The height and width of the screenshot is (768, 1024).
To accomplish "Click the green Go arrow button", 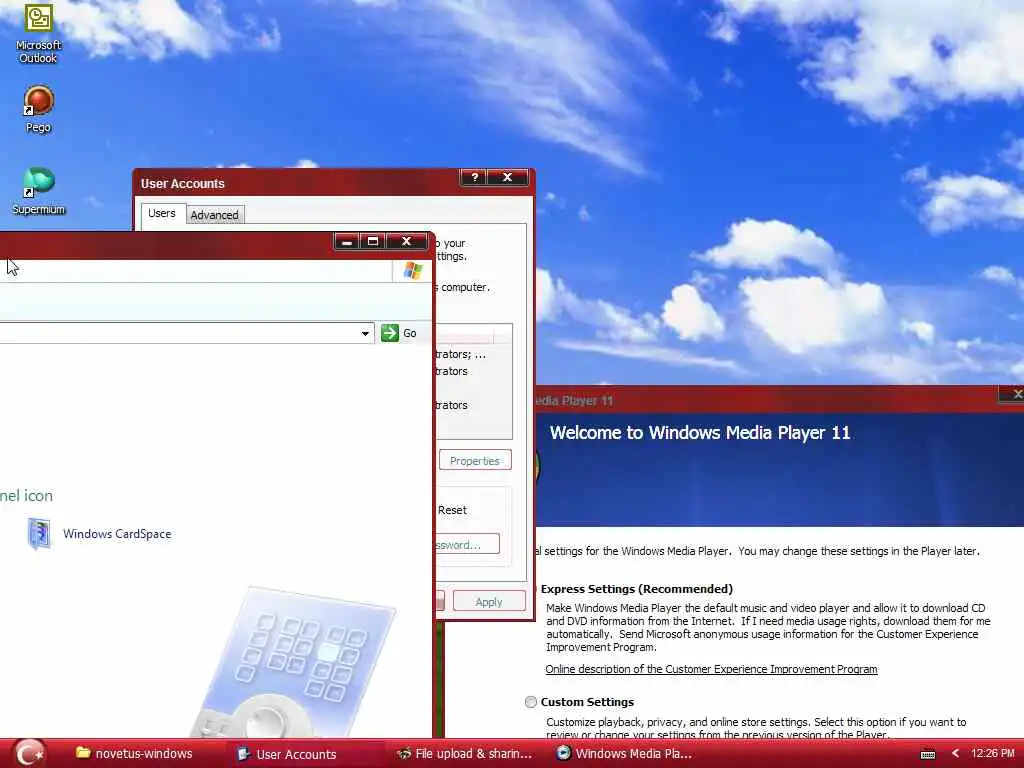I will pyautogui.click(x=390, y=333).
